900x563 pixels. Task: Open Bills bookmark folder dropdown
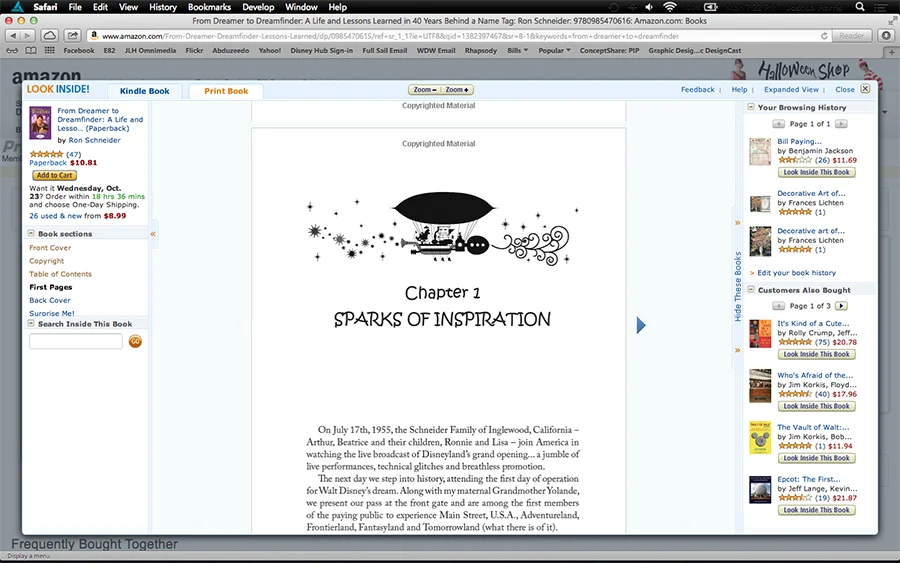pyautogui.click(x=517, y=51)
